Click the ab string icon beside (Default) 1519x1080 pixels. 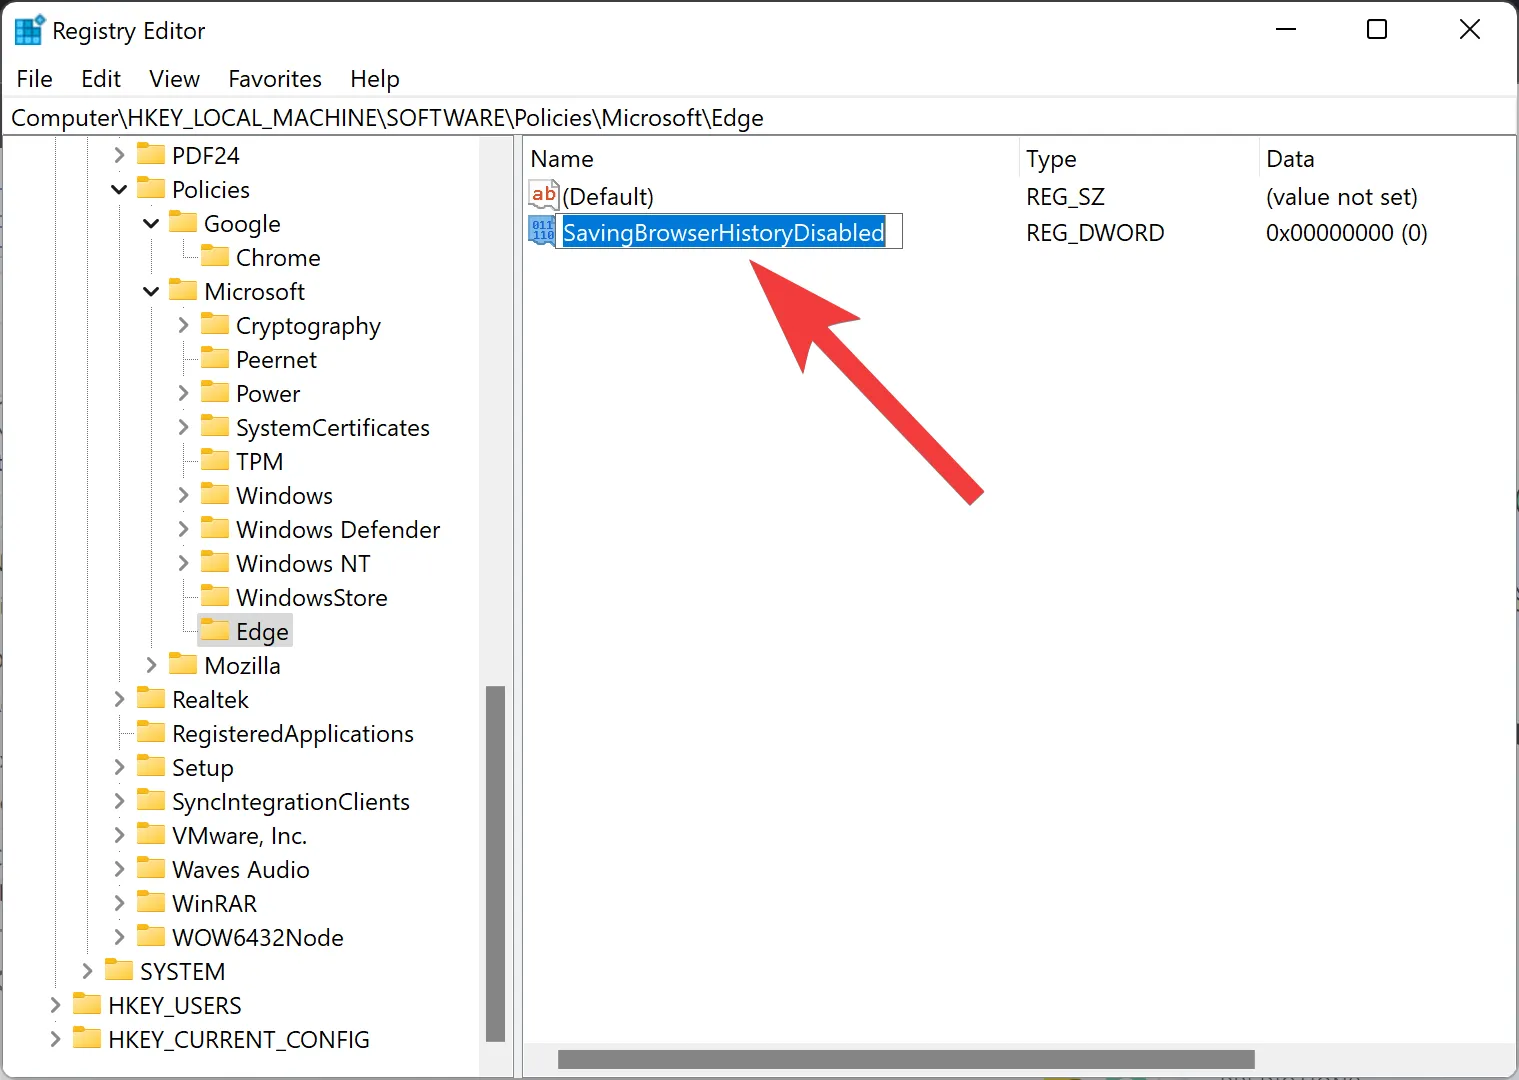click(543, 195)
